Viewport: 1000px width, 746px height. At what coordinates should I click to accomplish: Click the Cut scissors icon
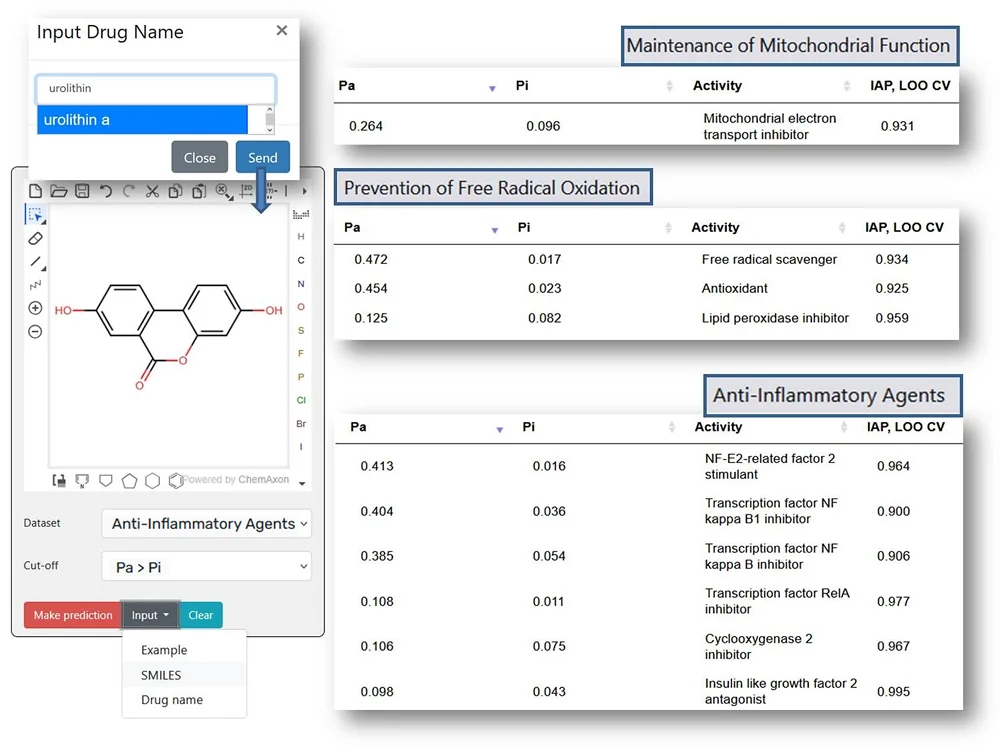(x=152, y=191)
